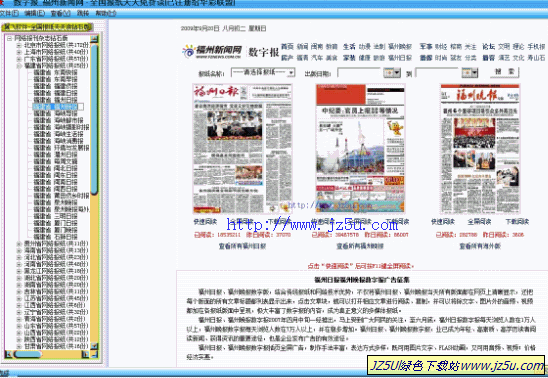Open the first publication date calendar icon
Viewport: 548px width, 378px height.
click(392, 73)
